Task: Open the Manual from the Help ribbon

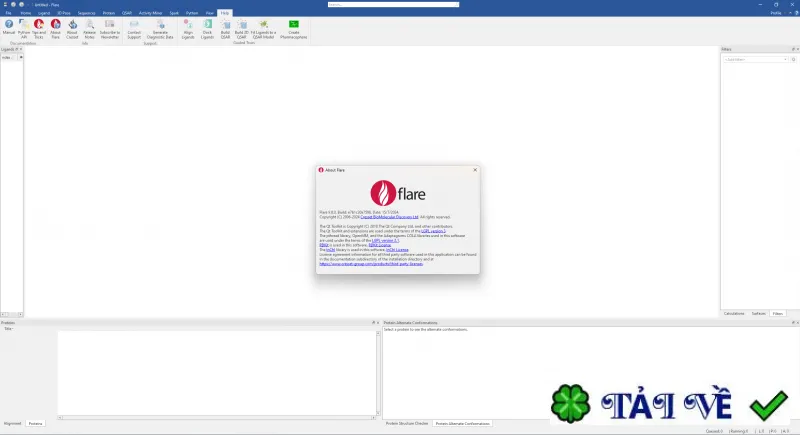Action: (9, 28)
